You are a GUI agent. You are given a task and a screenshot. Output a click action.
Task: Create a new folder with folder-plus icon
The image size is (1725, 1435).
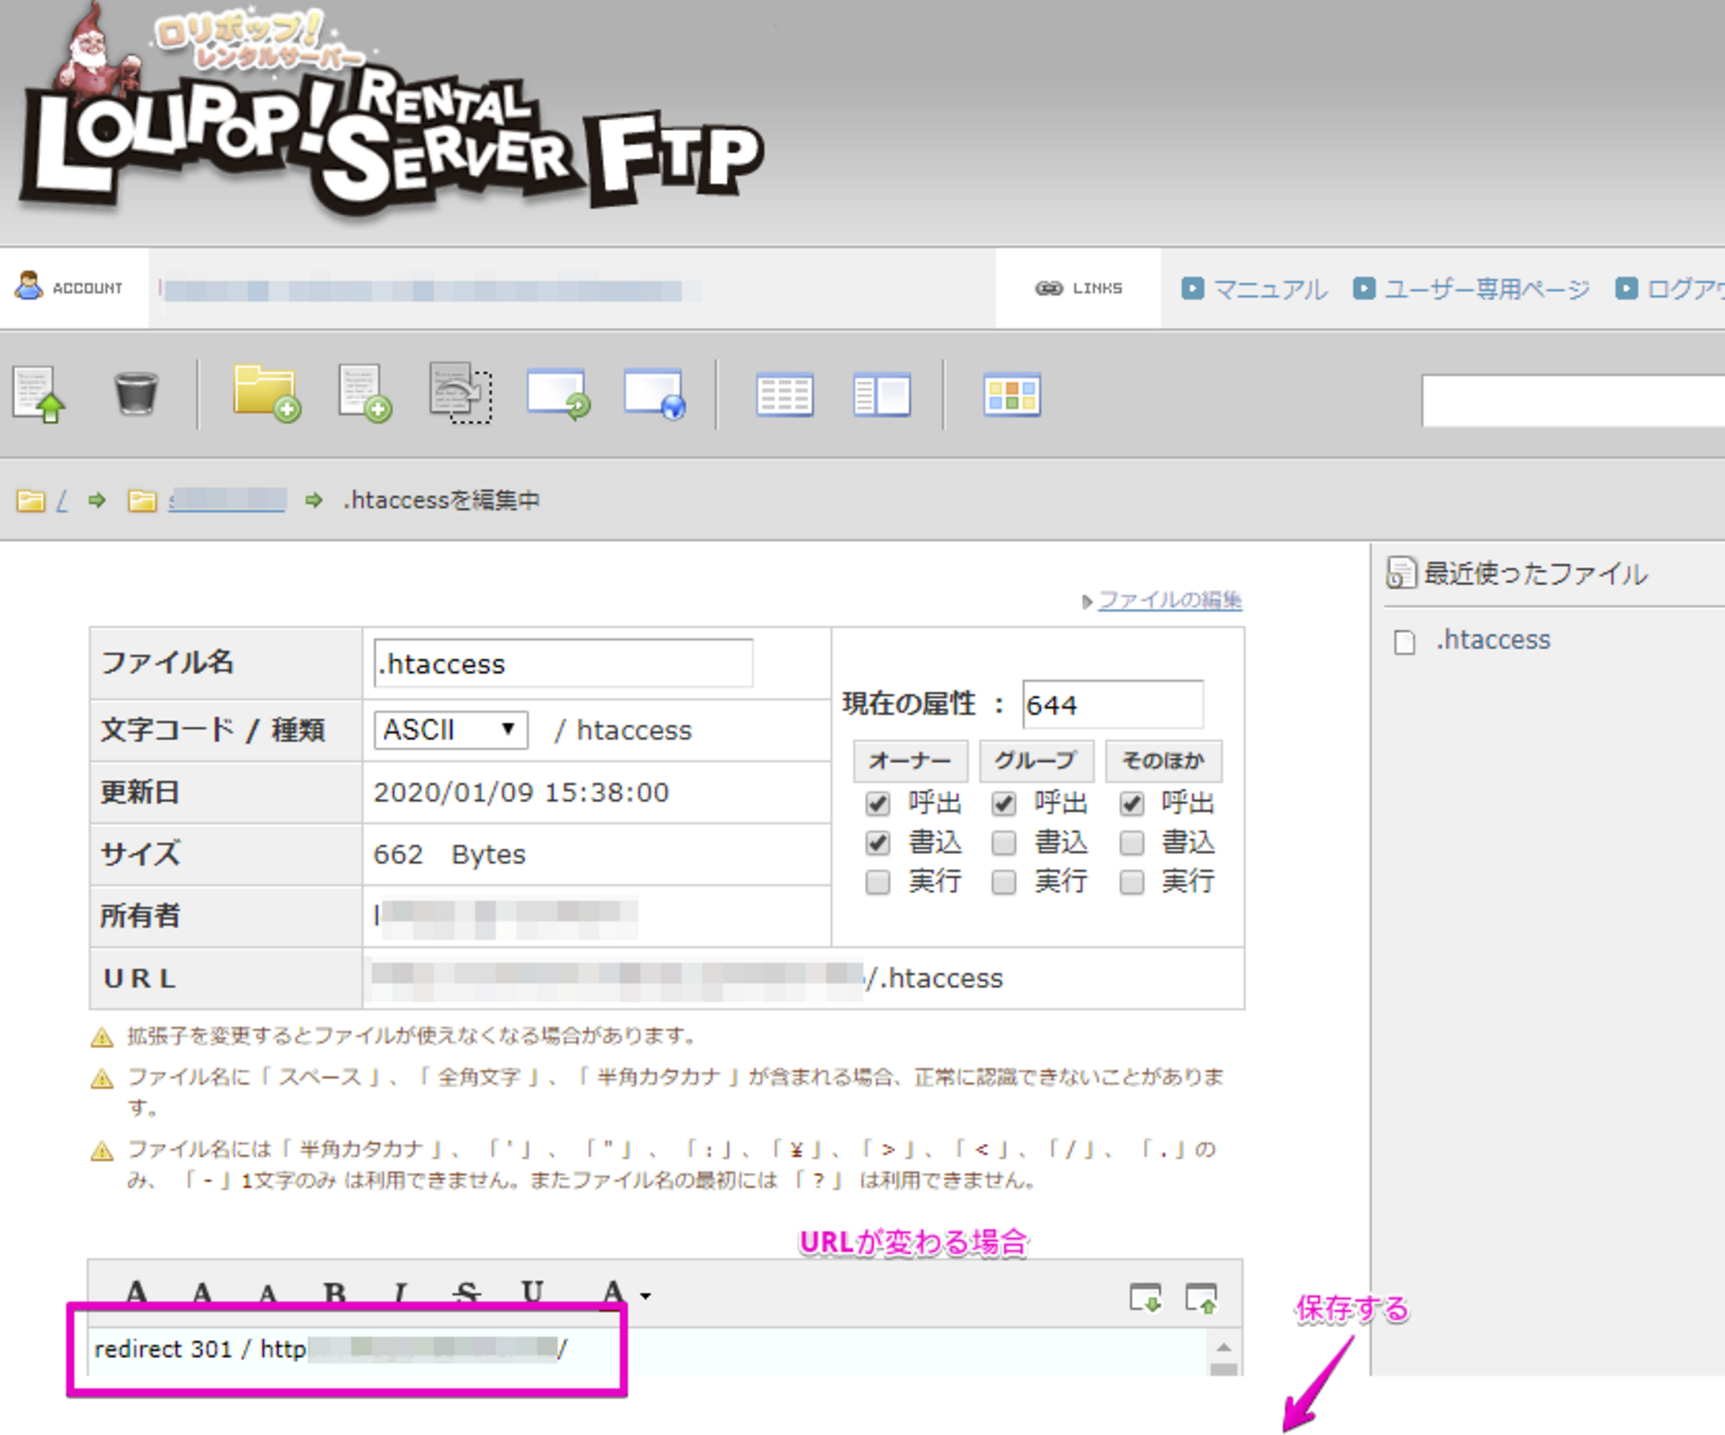266,393
